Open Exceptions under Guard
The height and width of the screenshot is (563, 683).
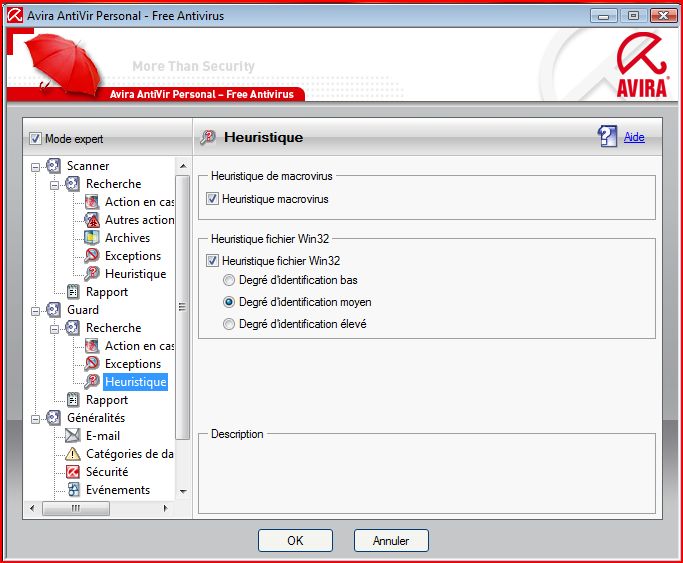133,364
